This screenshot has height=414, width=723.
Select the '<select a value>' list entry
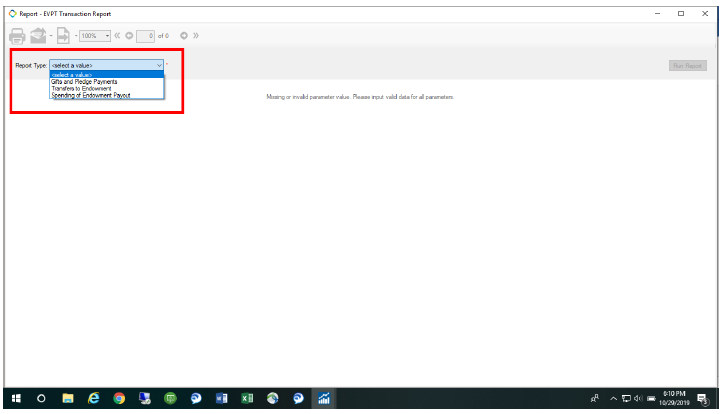point(72,74)
